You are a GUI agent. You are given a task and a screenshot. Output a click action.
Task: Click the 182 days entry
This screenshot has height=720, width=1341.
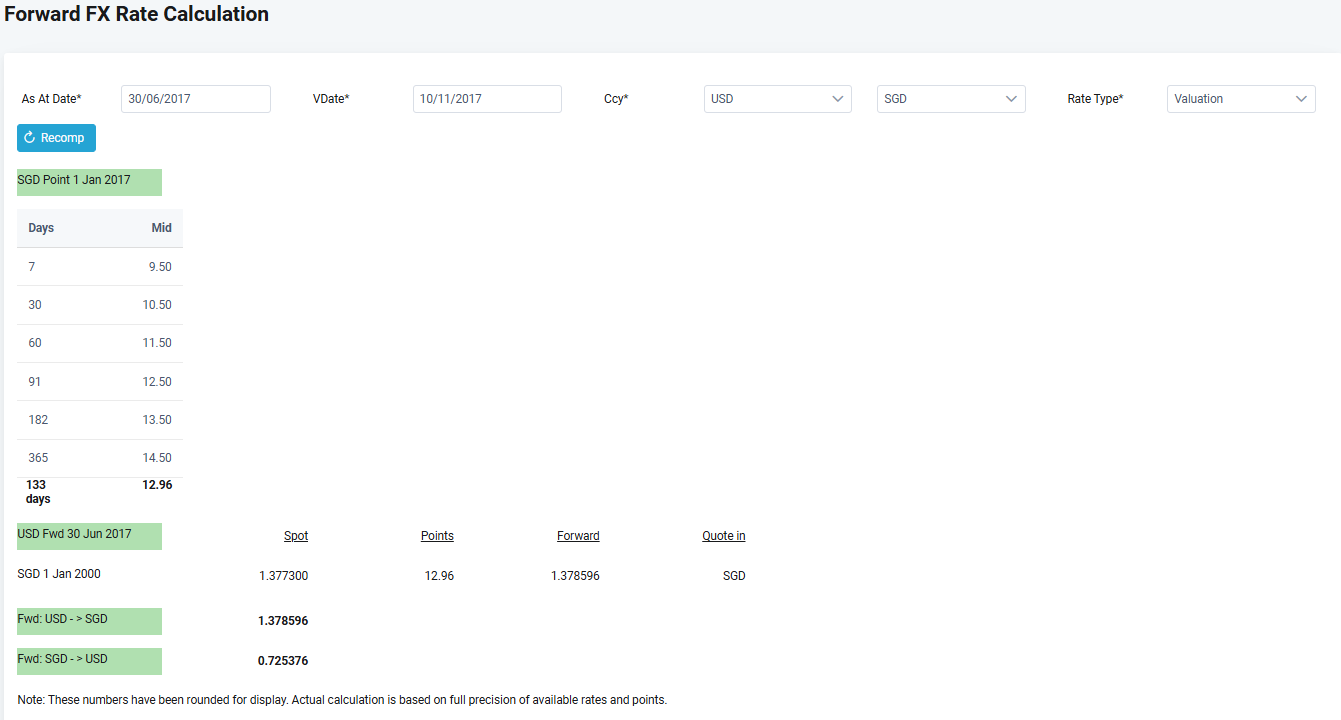38,420
